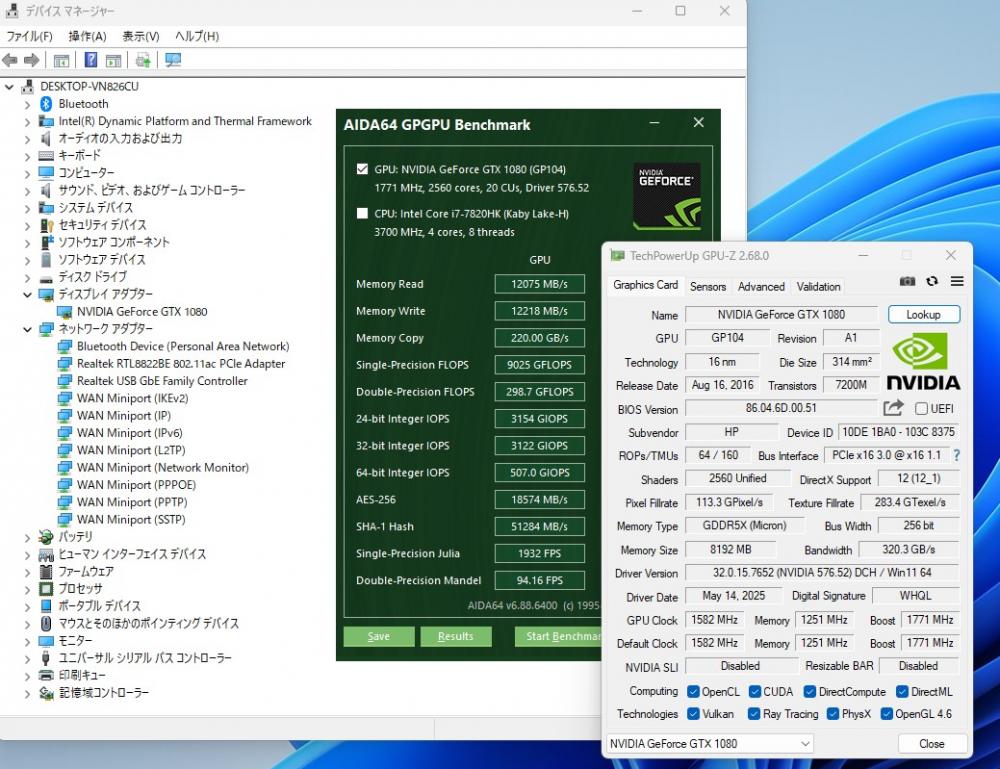This screenshot has width=1000, height=769.
Task: Click the Help icon in Device Manager toolbar
Action: pyautogui.click(x=91, y=60)
